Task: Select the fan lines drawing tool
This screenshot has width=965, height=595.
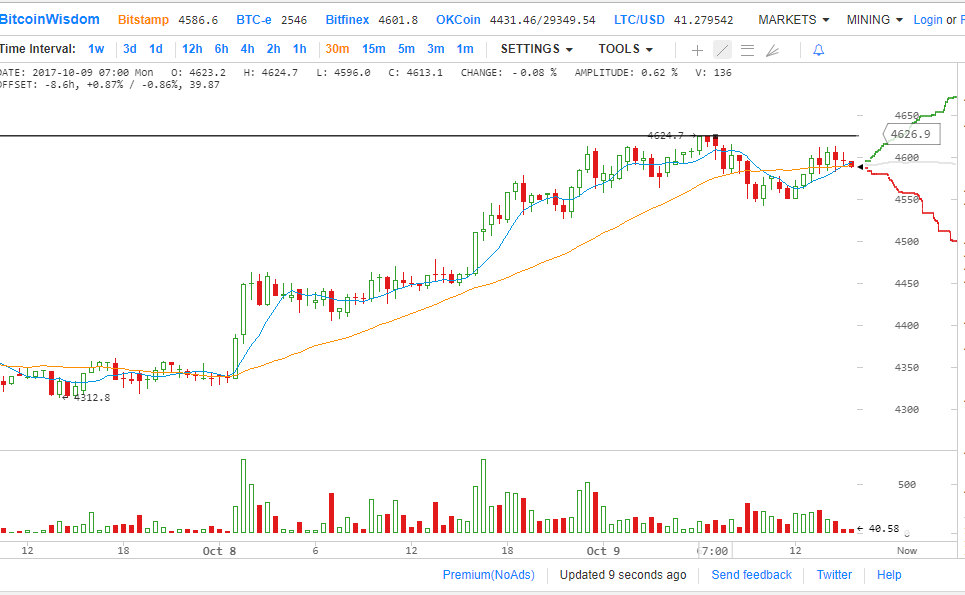Action: tap(771, 49)
